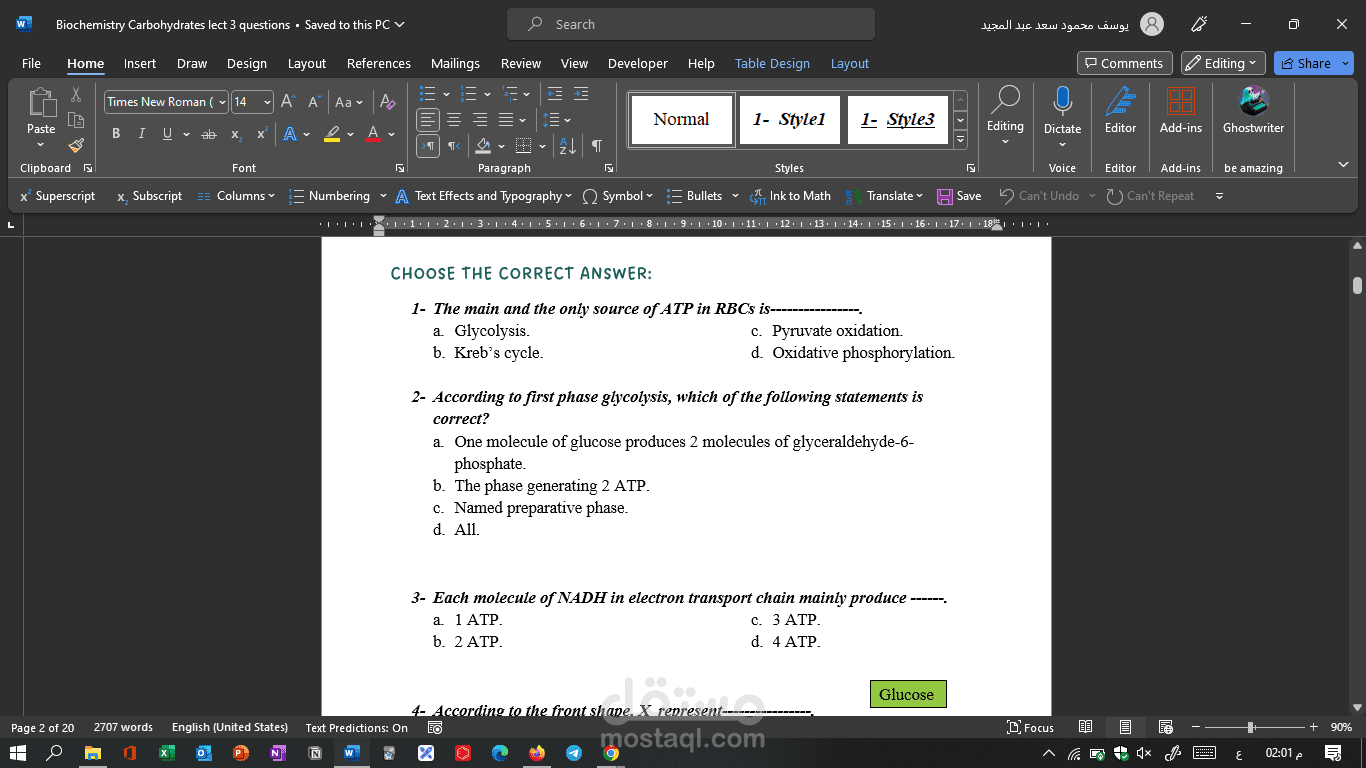Center align the paragraph text
The height and width of the screenshot is (768, 1366).
(454, 120)
